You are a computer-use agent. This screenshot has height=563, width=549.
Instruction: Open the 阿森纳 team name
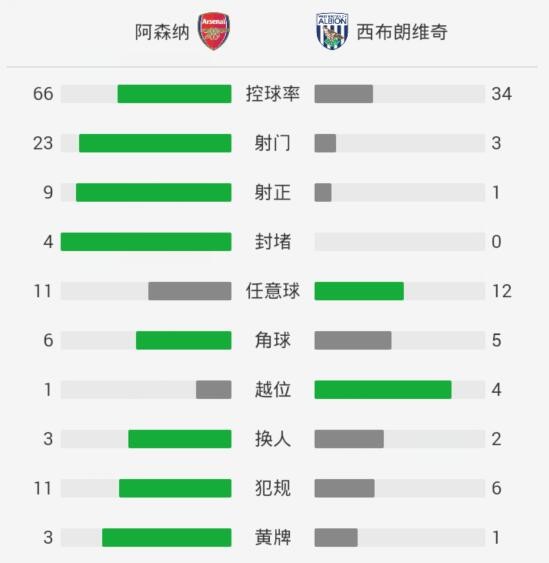(x=162, y=32)
